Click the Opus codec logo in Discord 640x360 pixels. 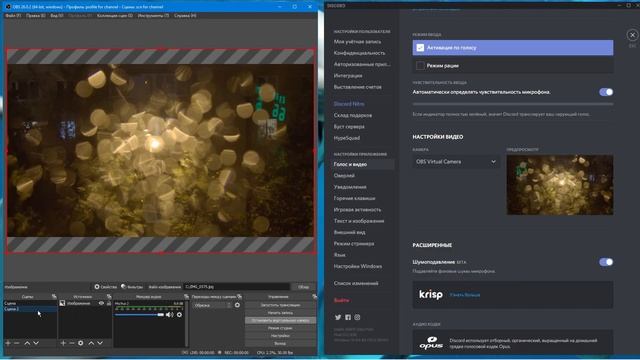(431, 342)
